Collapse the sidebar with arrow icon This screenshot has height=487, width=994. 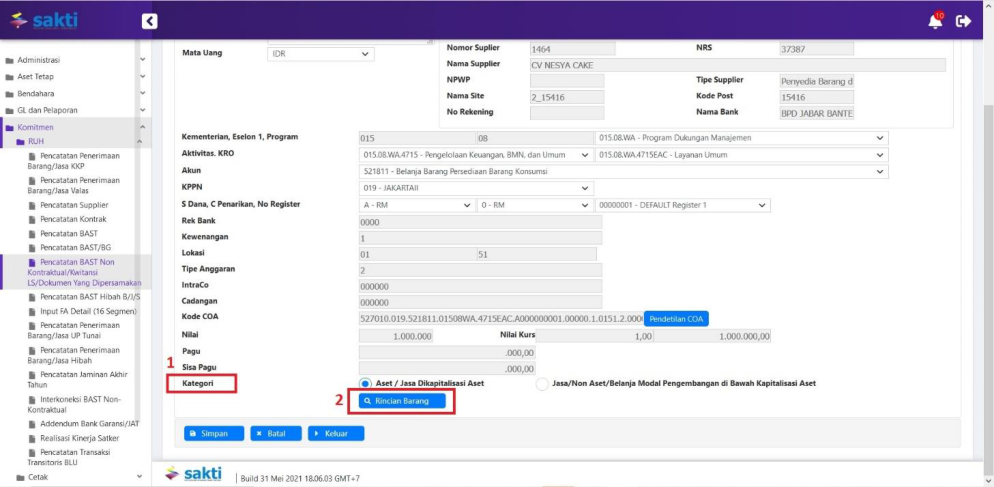tap(149, 21)
